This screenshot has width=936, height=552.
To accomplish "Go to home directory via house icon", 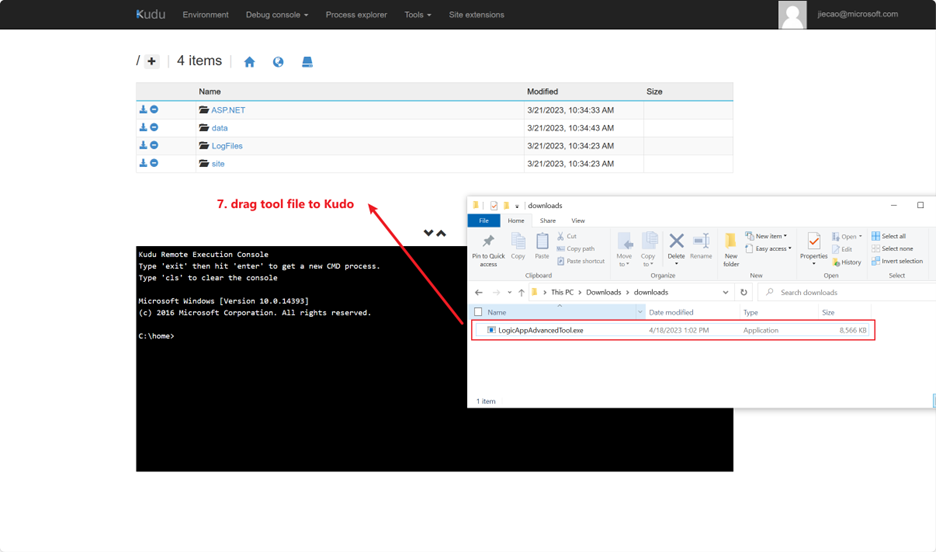I will (250, 62).
